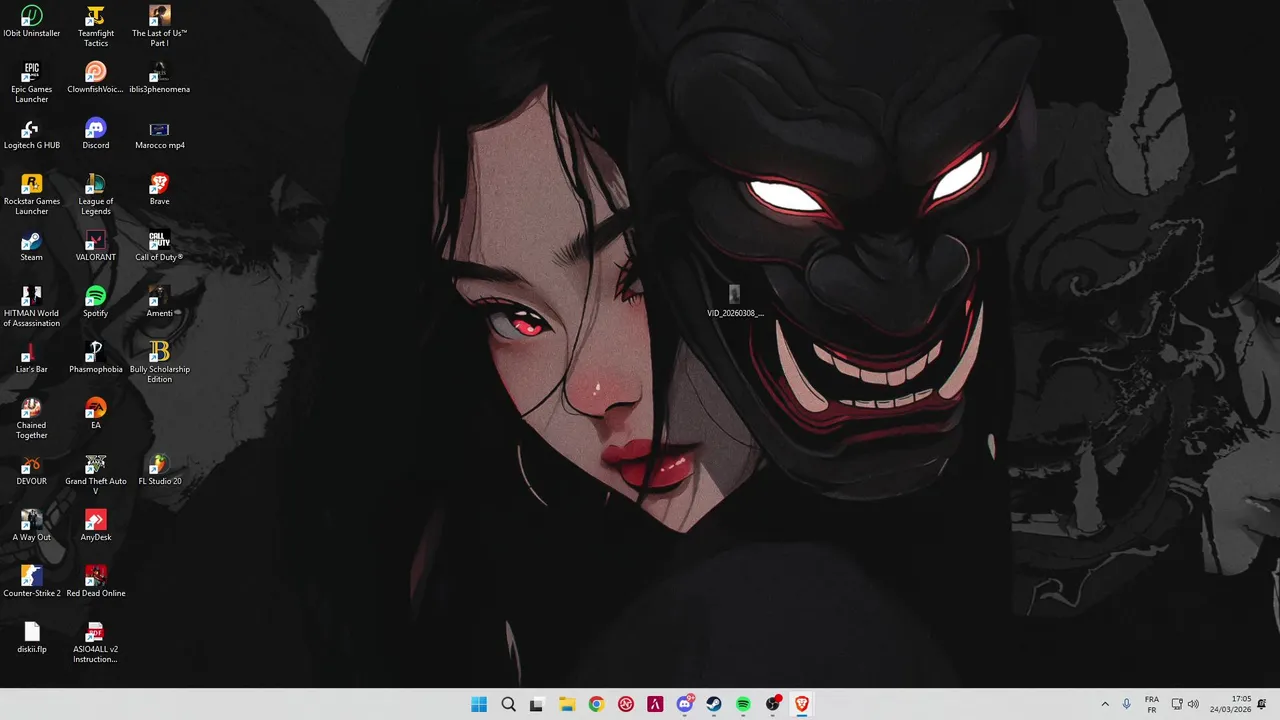This screenshot has height=720, width=1280.
Task: Select the Steam desktop shortcut
Action: (32, 246)
